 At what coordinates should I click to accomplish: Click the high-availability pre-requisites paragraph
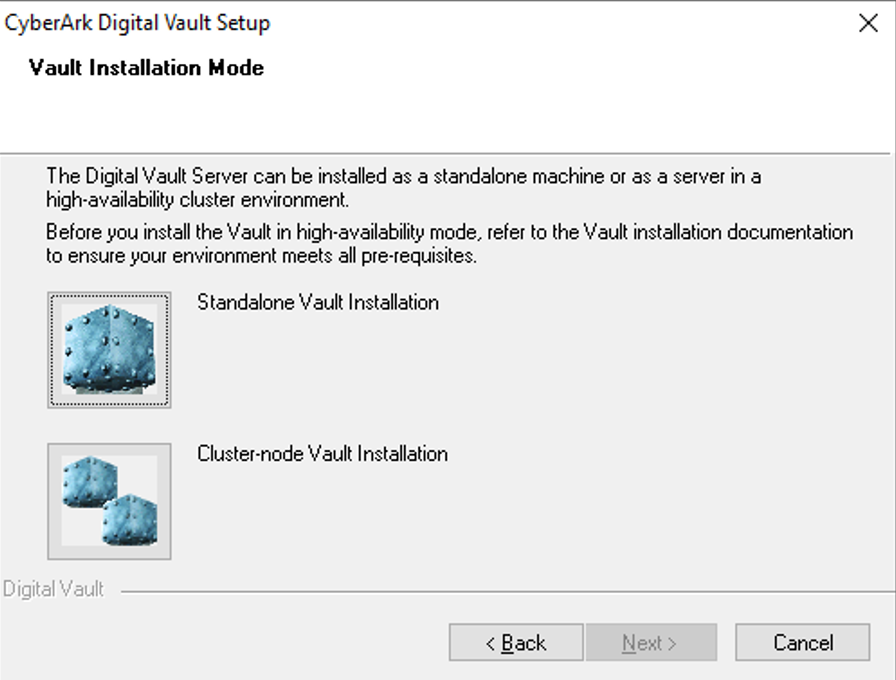(449, 243)
